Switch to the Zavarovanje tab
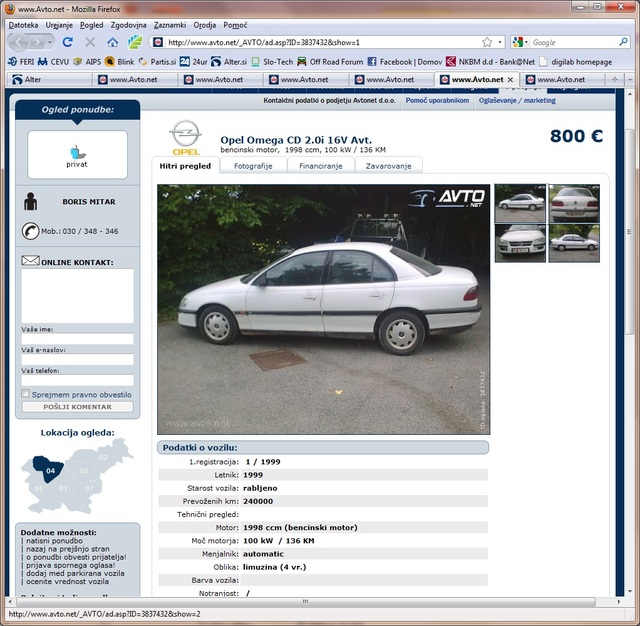The height and width of the screenshot is (626, 640). 389,166
